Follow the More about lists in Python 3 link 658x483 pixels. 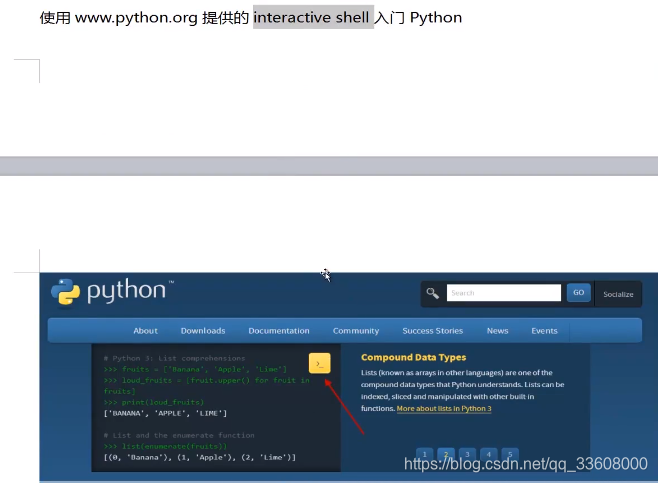pos(444,408)
